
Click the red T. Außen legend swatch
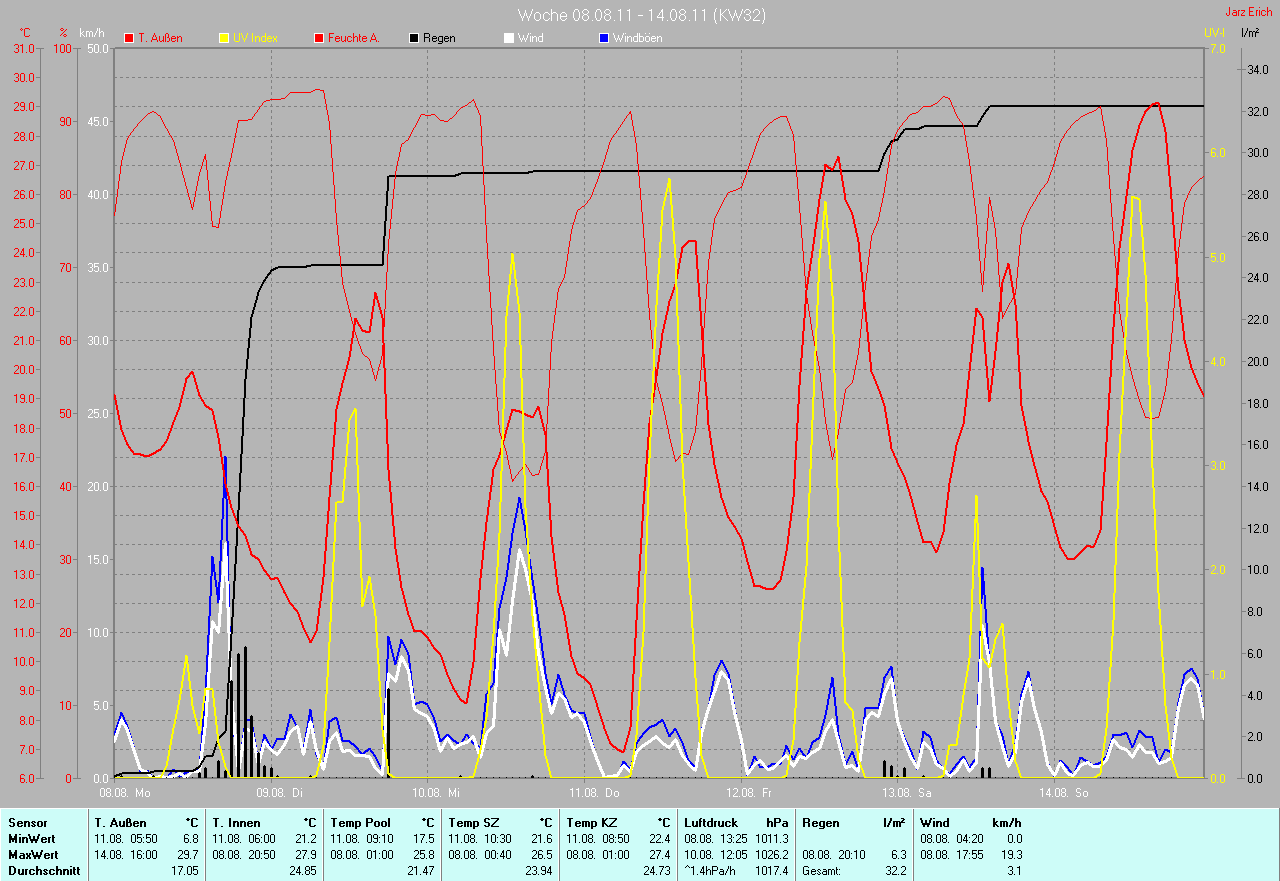click(129, 38)
